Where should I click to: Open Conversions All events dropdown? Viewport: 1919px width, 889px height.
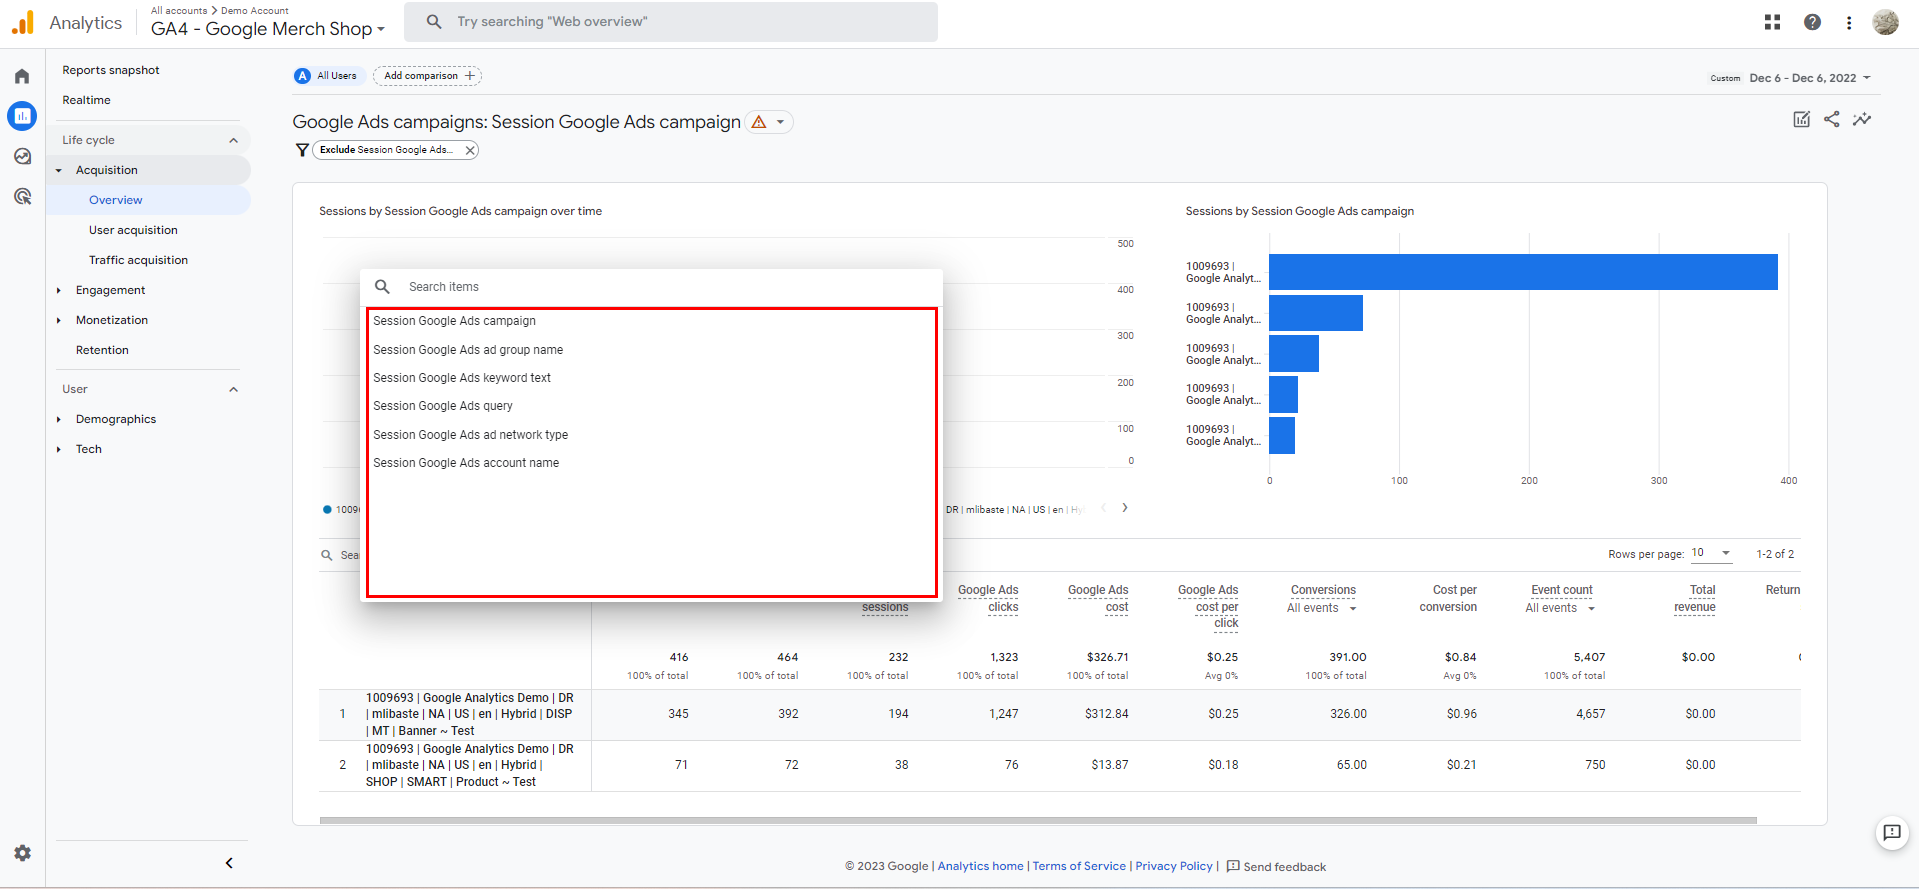(x=1322, y=608)
